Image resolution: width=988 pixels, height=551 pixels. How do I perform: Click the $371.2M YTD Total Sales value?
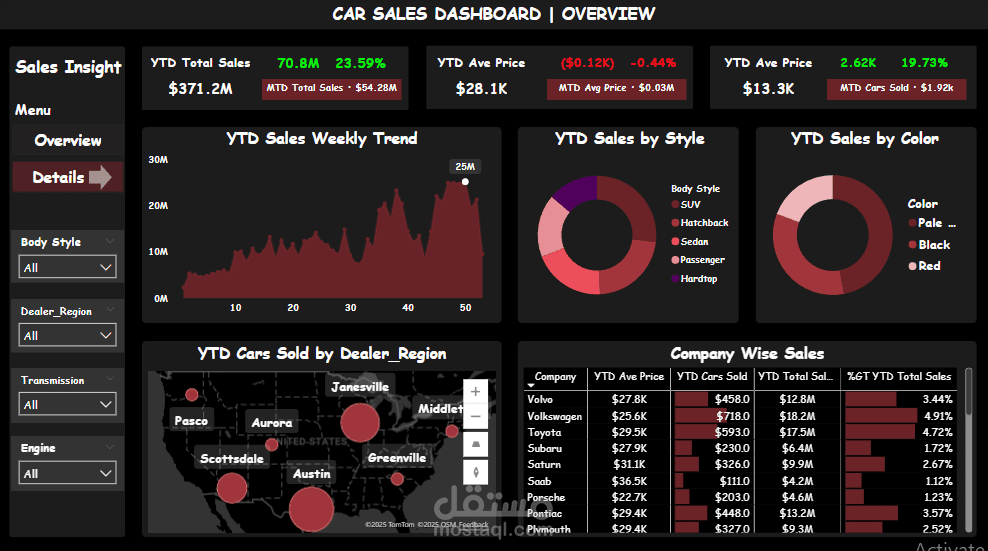click(x=200, y=89)
